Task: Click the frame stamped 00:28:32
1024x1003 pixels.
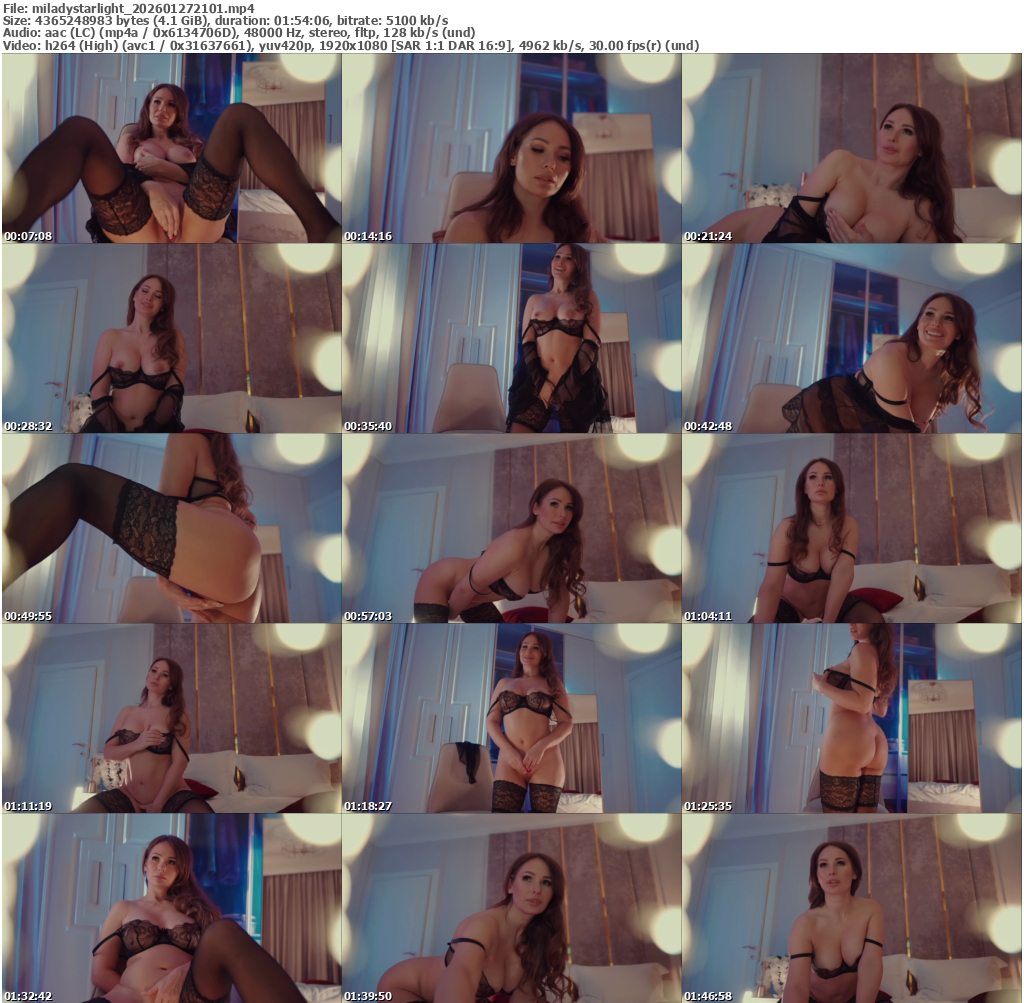Action: (171, 338)
